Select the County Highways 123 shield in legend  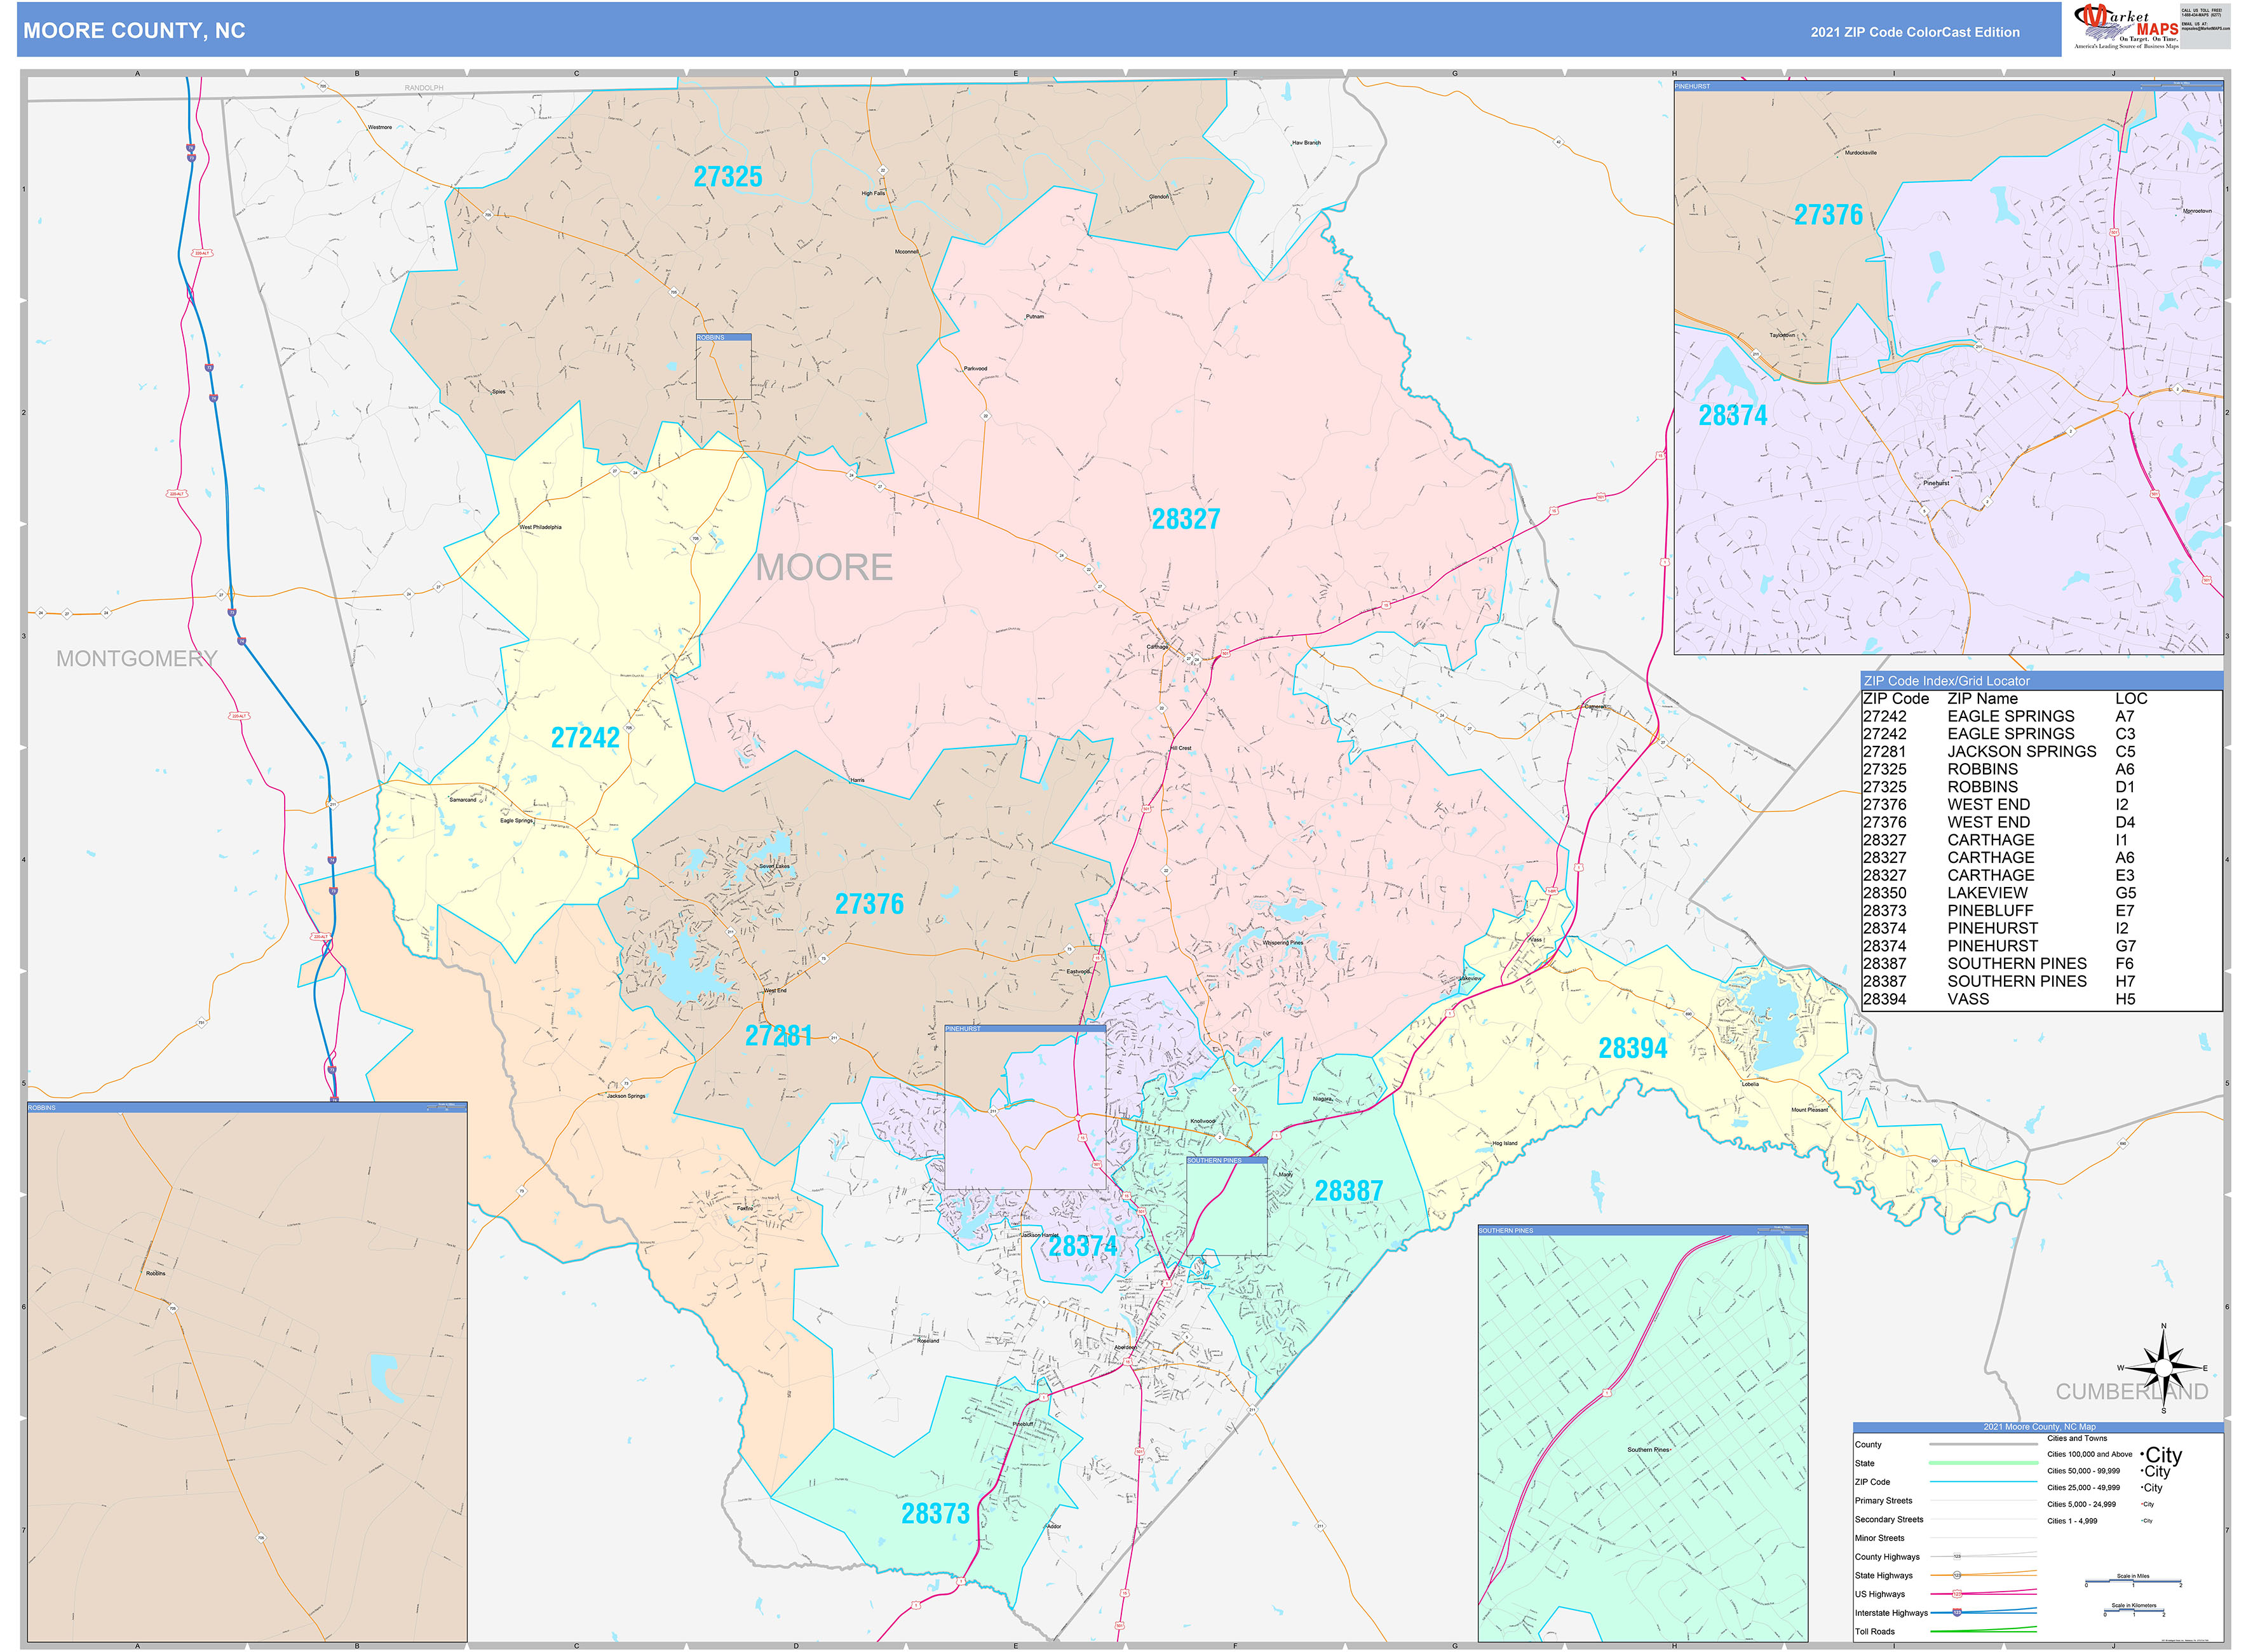click(1957, 1557)
